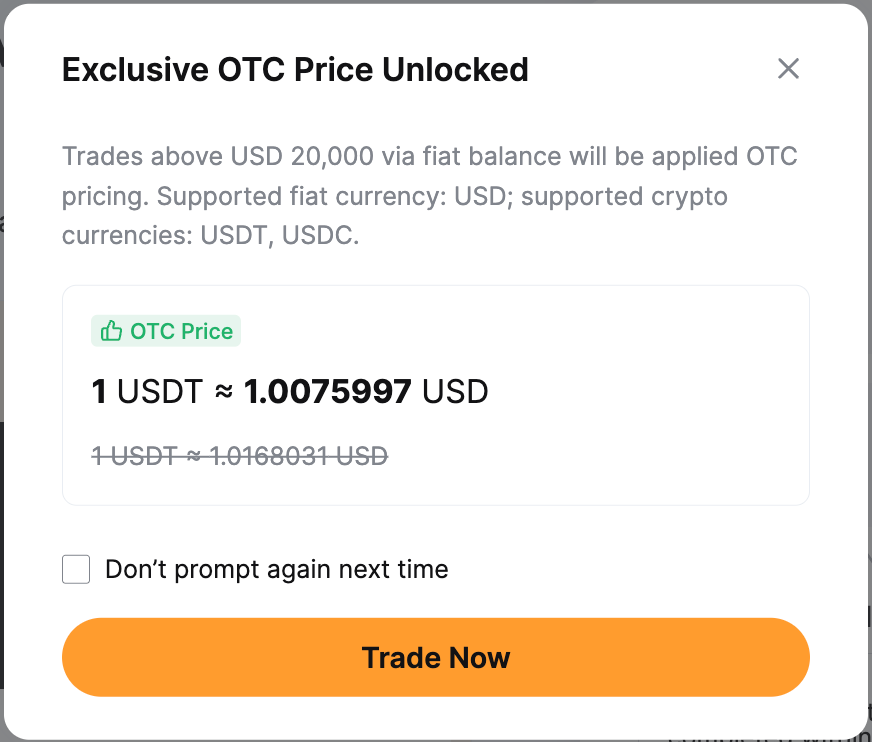872x742 pixels.
Task: Click USDT in the bold OTC rate line
Action: point(160,391)
